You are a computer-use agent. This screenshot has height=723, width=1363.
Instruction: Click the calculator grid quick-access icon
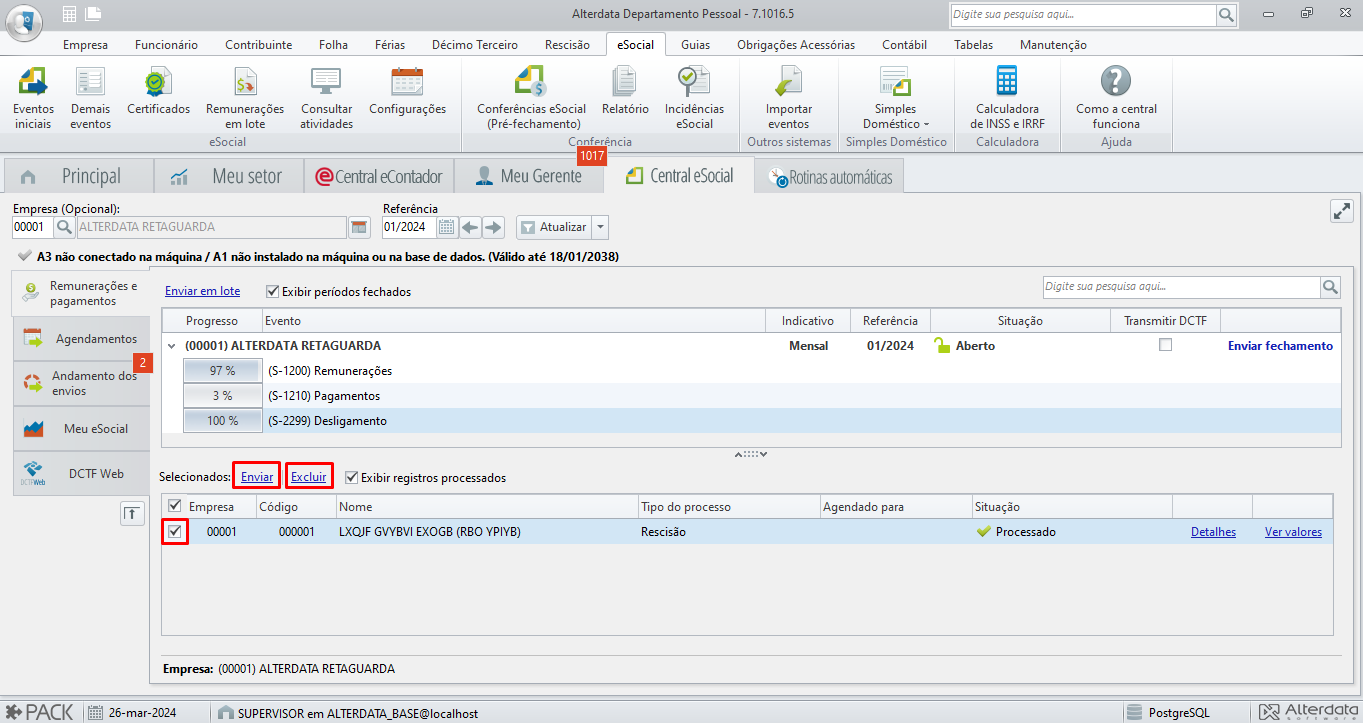click(x=69, y=14)
